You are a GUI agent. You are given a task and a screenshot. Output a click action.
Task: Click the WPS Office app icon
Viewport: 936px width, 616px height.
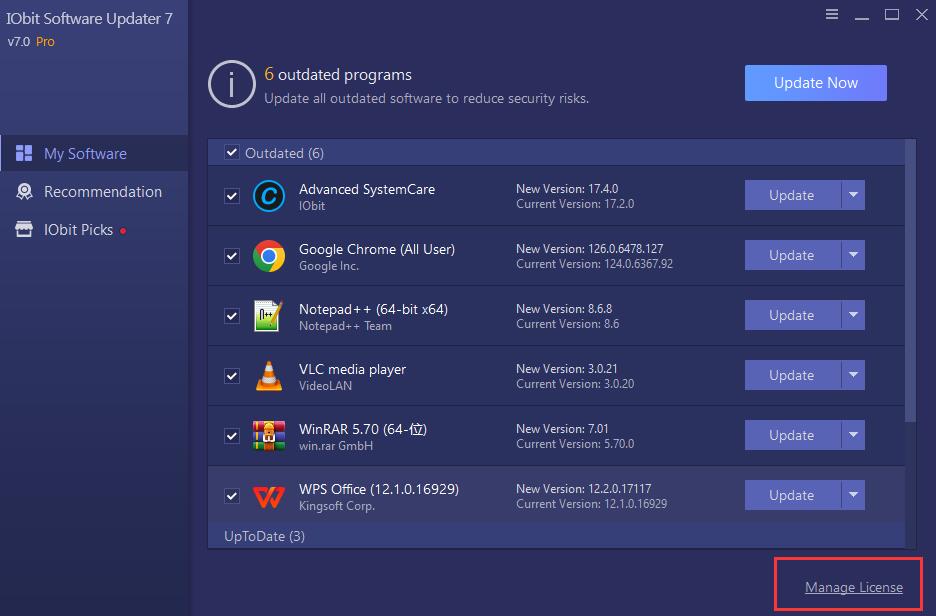point(269,496)
